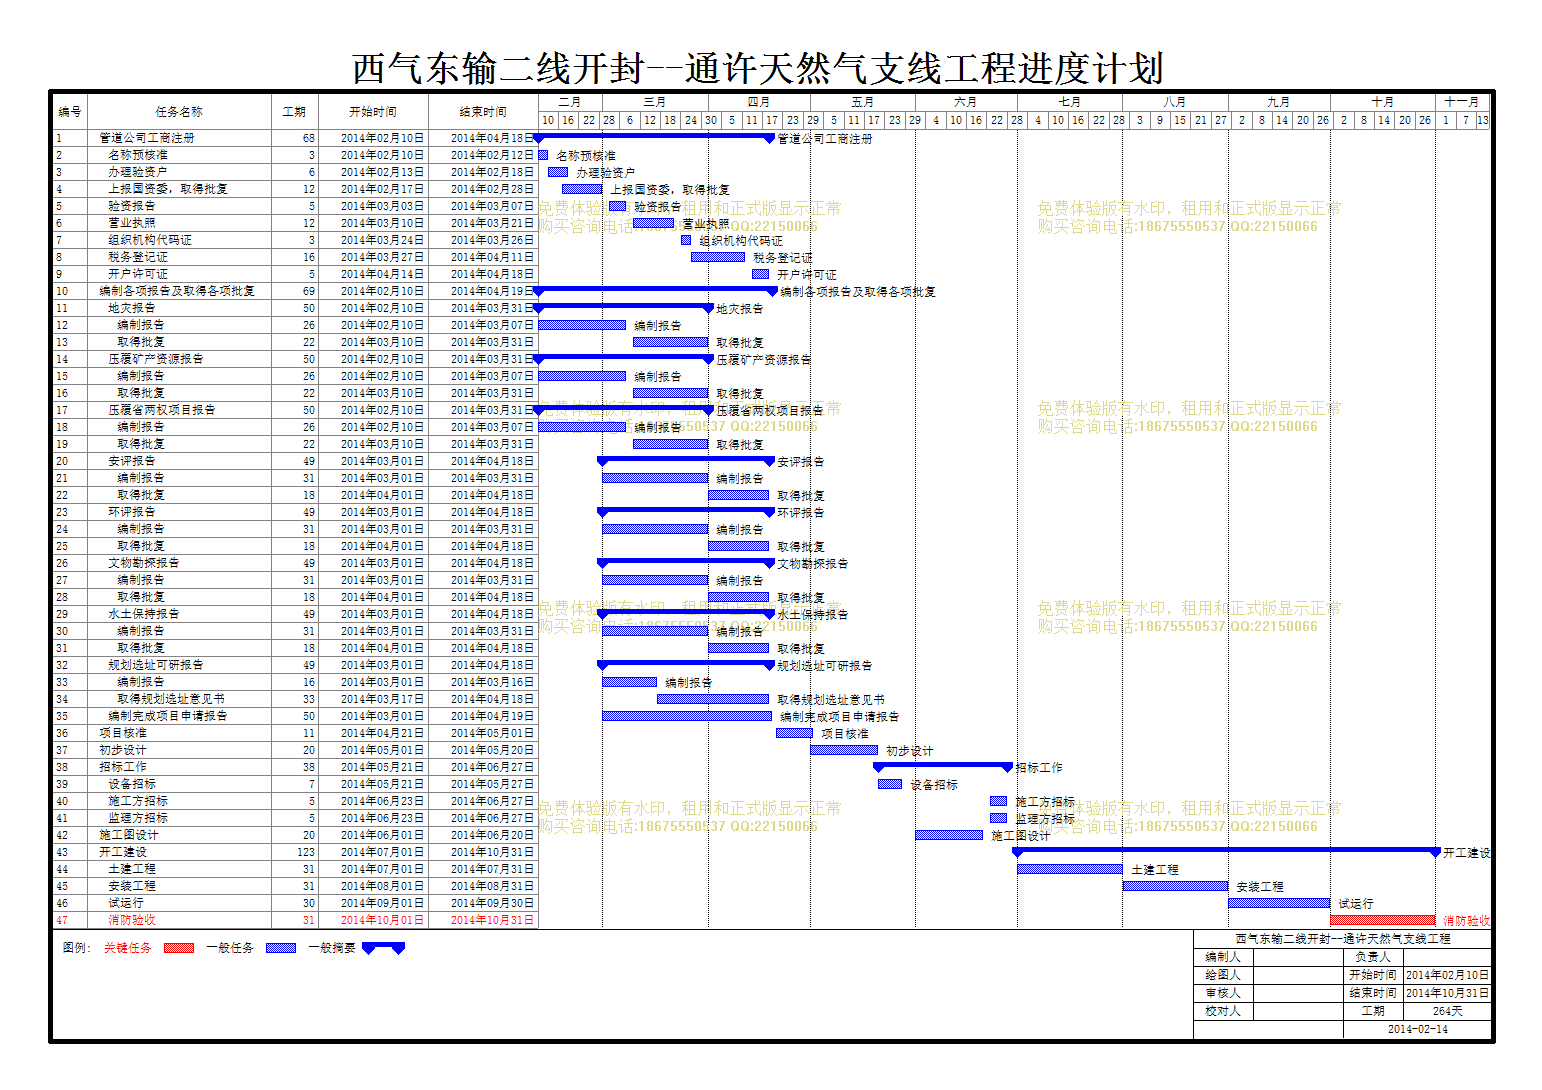Click the 开工建设 summary bar on the timeline
The image size is (1542, 1090).
click(1227, 851)
